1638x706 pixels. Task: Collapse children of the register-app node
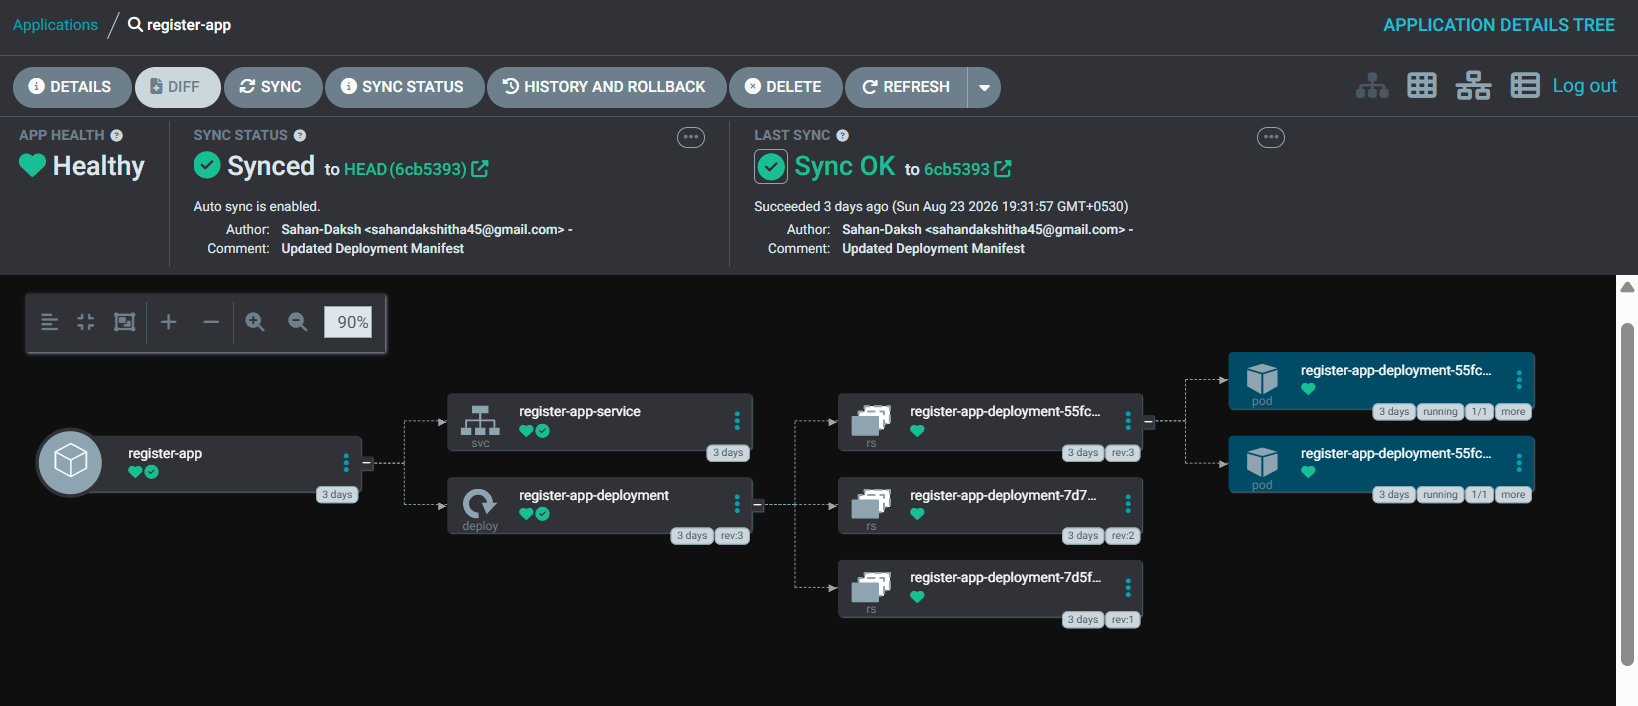368,463
